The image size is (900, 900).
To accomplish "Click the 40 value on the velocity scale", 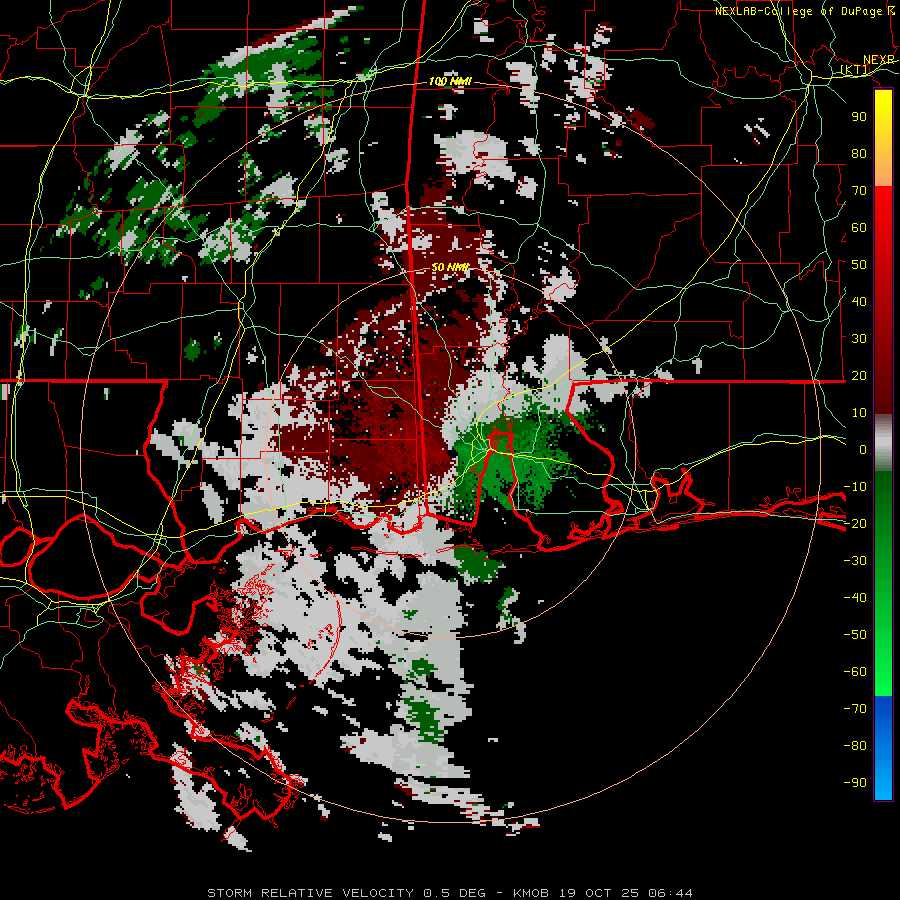I will point(859,301).
